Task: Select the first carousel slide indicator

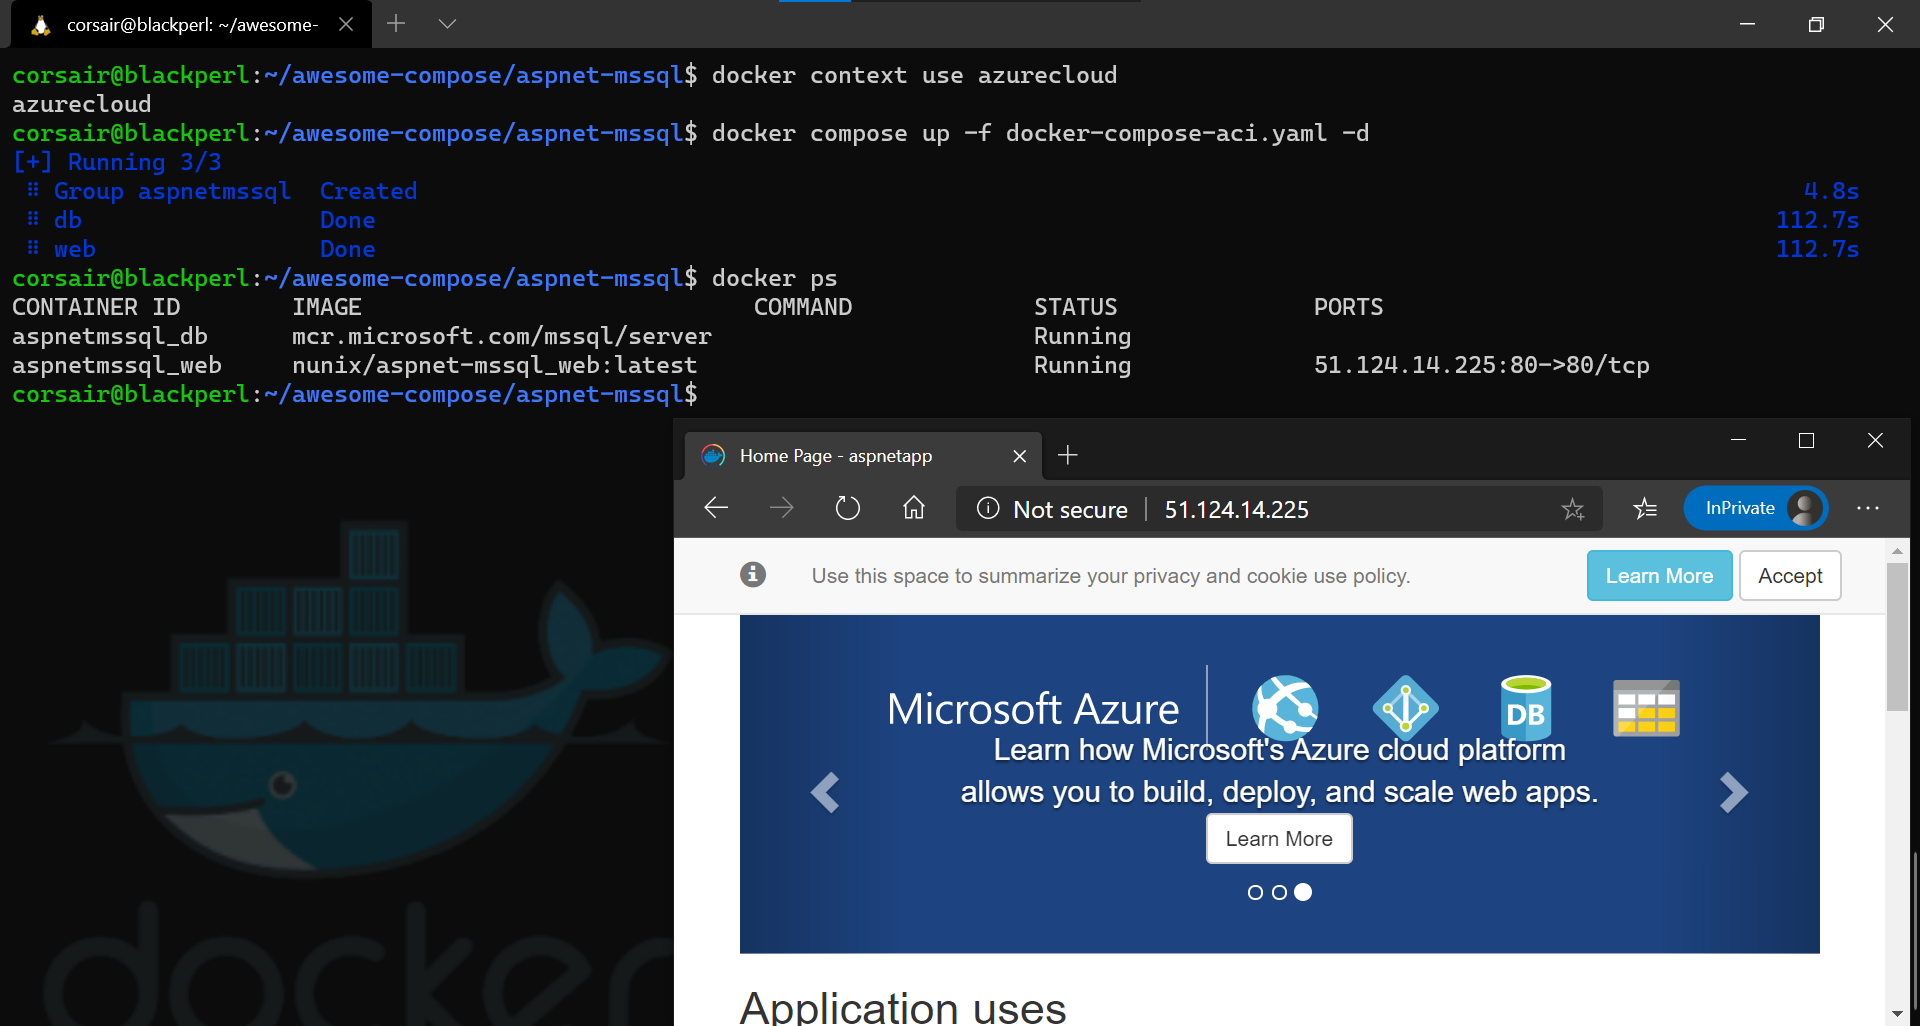Action: tap(1255, 892)
